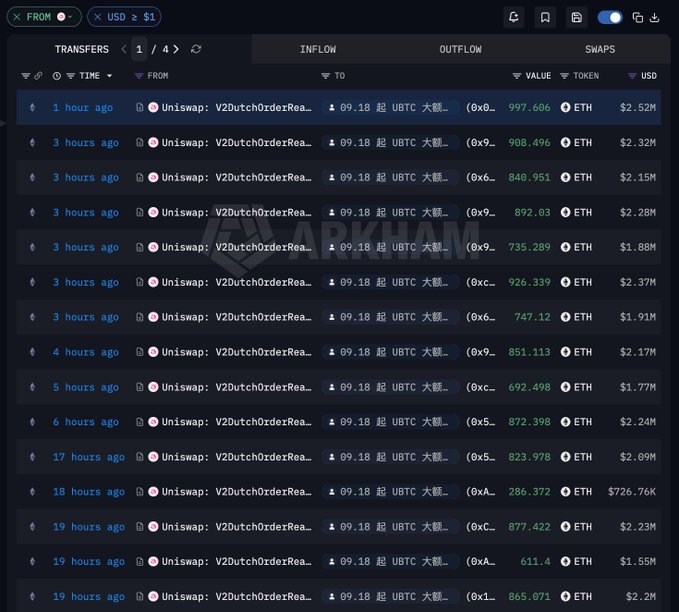Open the '17 hours ago' transaction
679x612 pixels.
(x=89, y=457)
